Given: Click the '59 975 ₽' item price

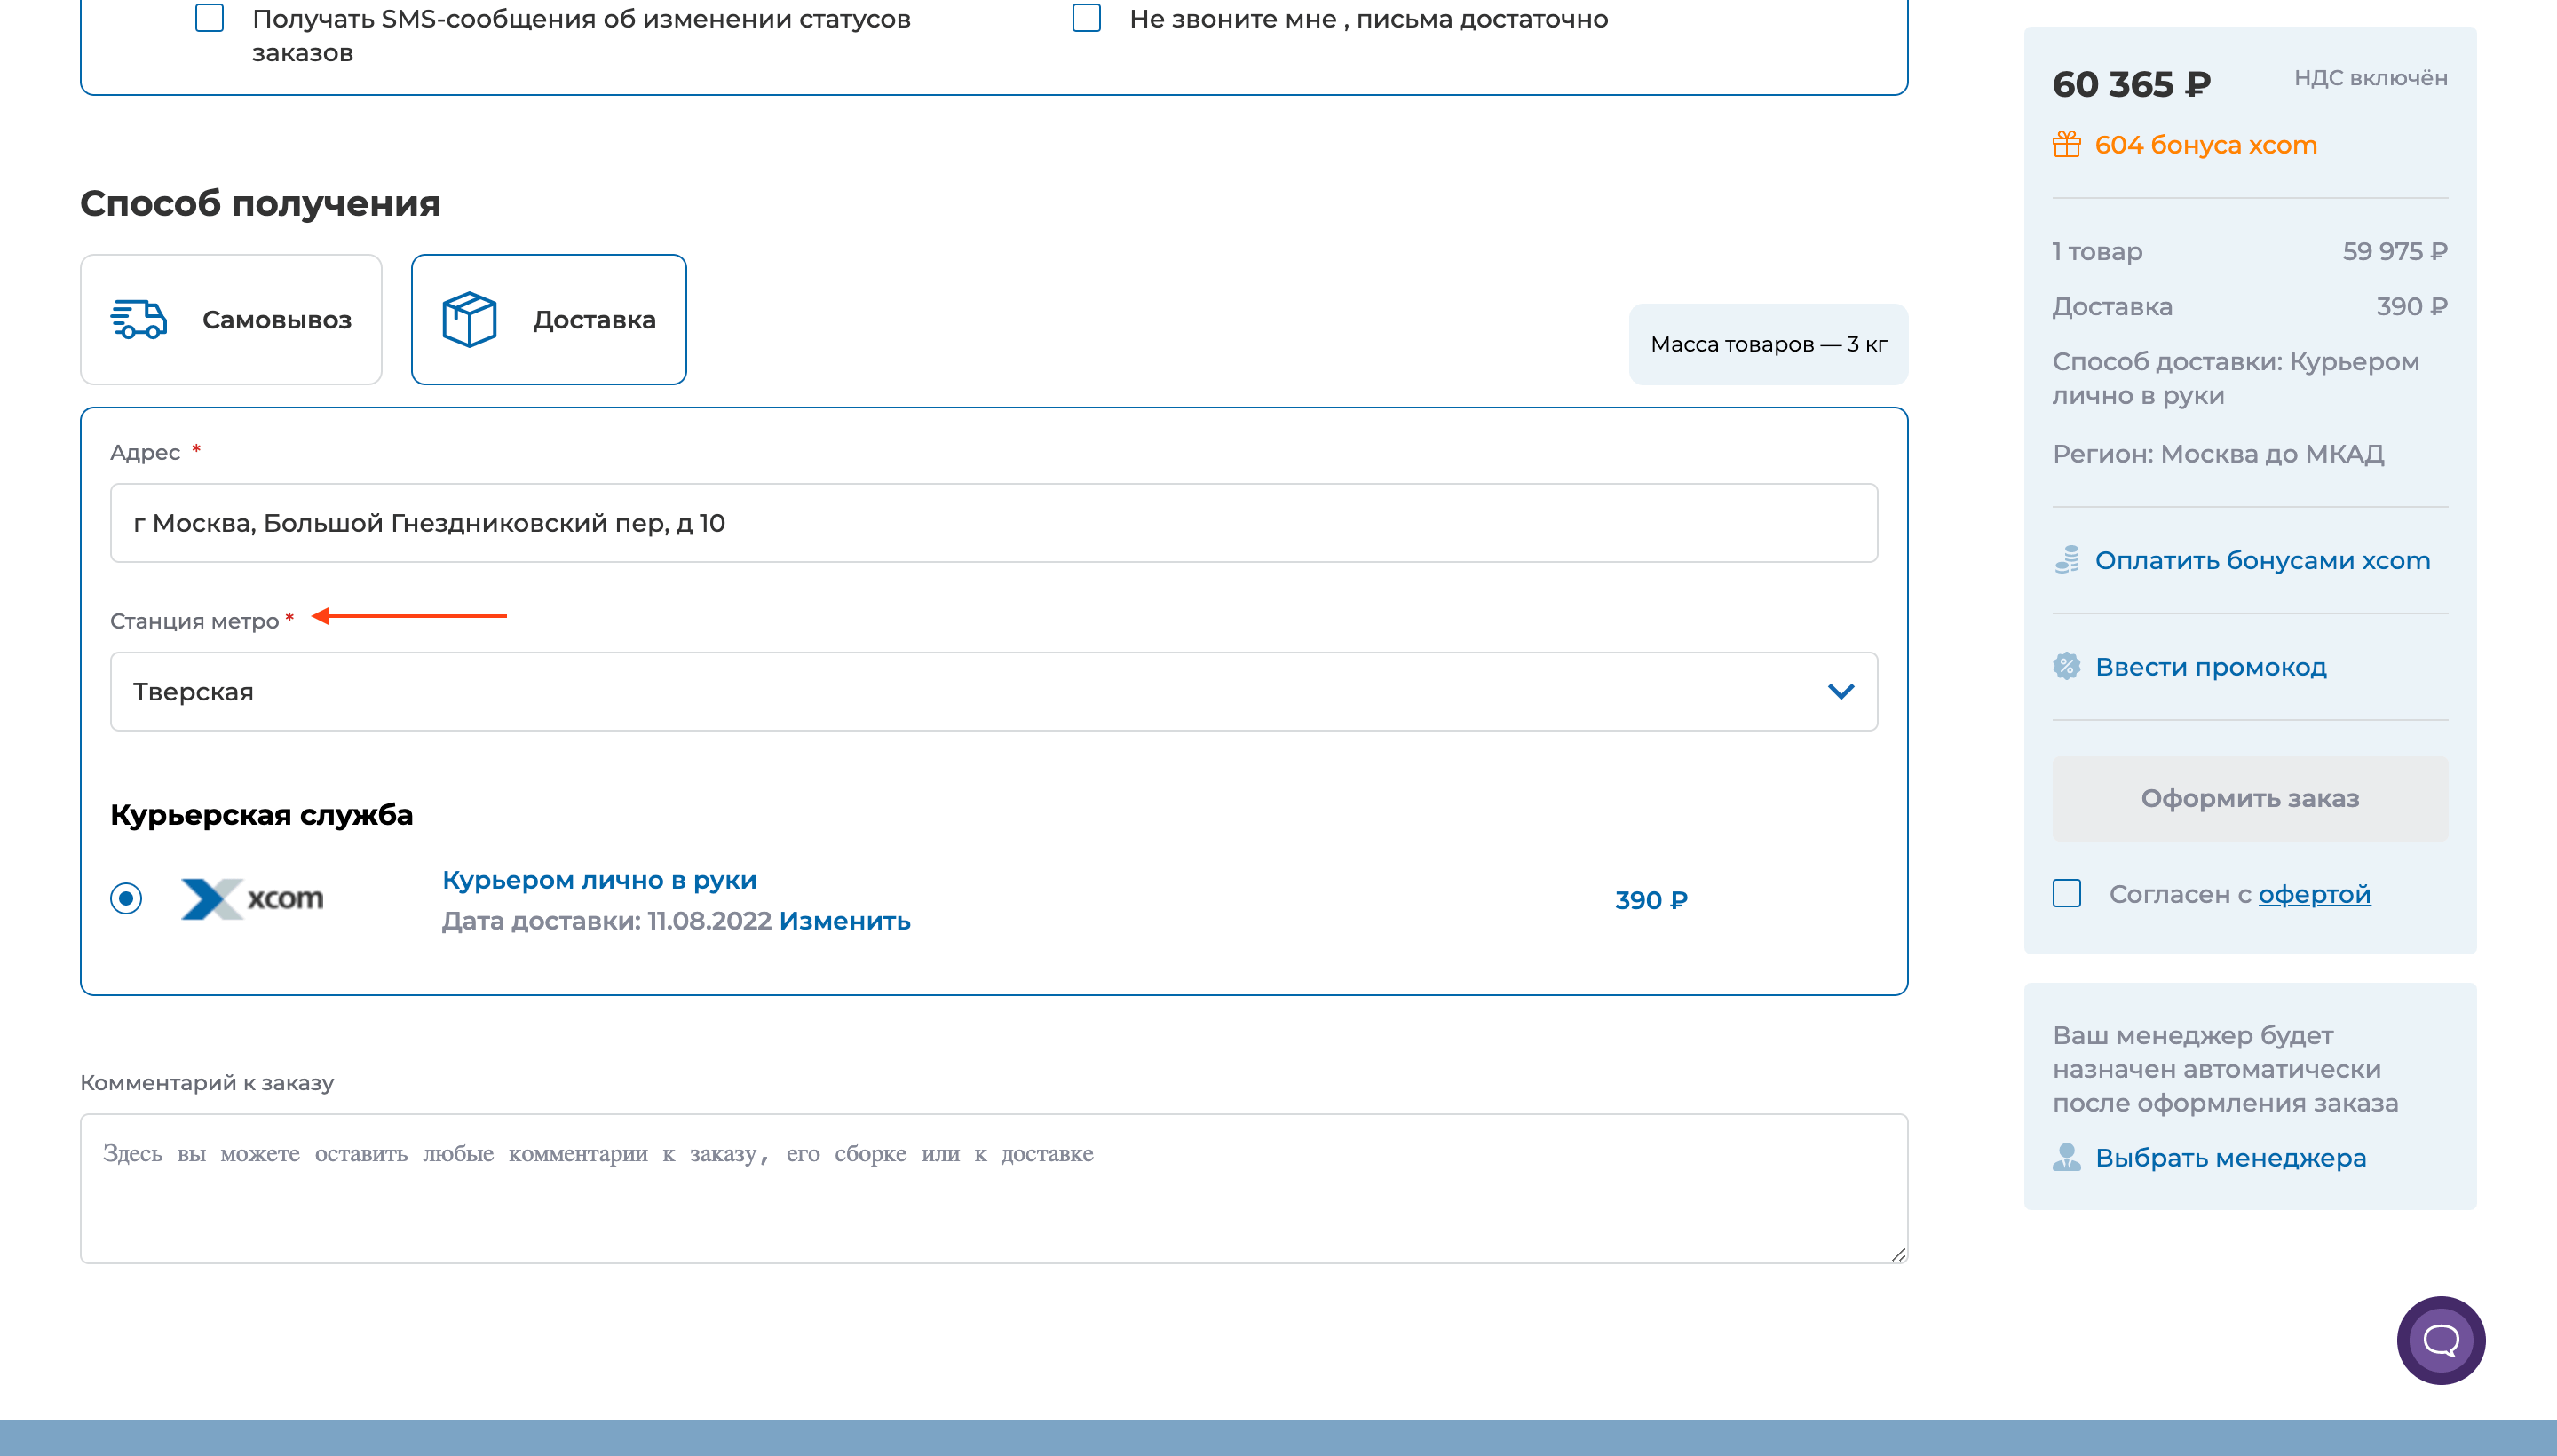Looking at the screenshot, I should tap(2394, 251).
